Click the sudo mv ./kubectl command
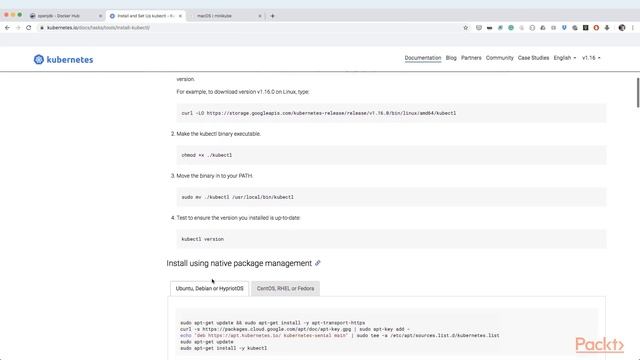 (x=238, y=197)
